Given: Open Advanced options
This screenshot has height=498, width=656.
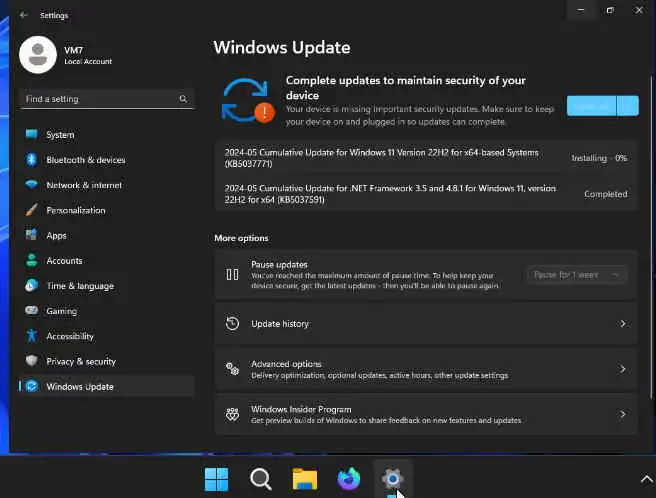Looking at the screenshot, I should pos(426,369).
